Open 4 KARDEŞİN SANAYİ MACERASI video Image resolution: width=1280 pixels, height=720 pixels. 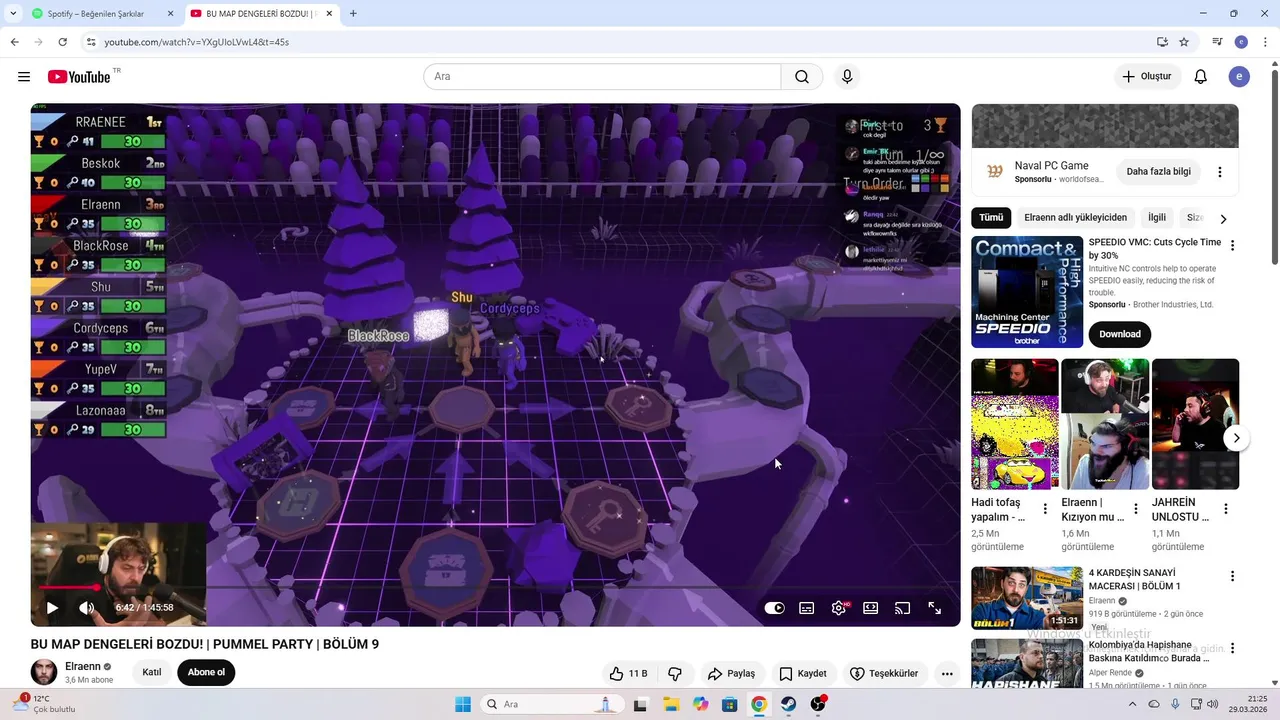[x=1027, y=598]
